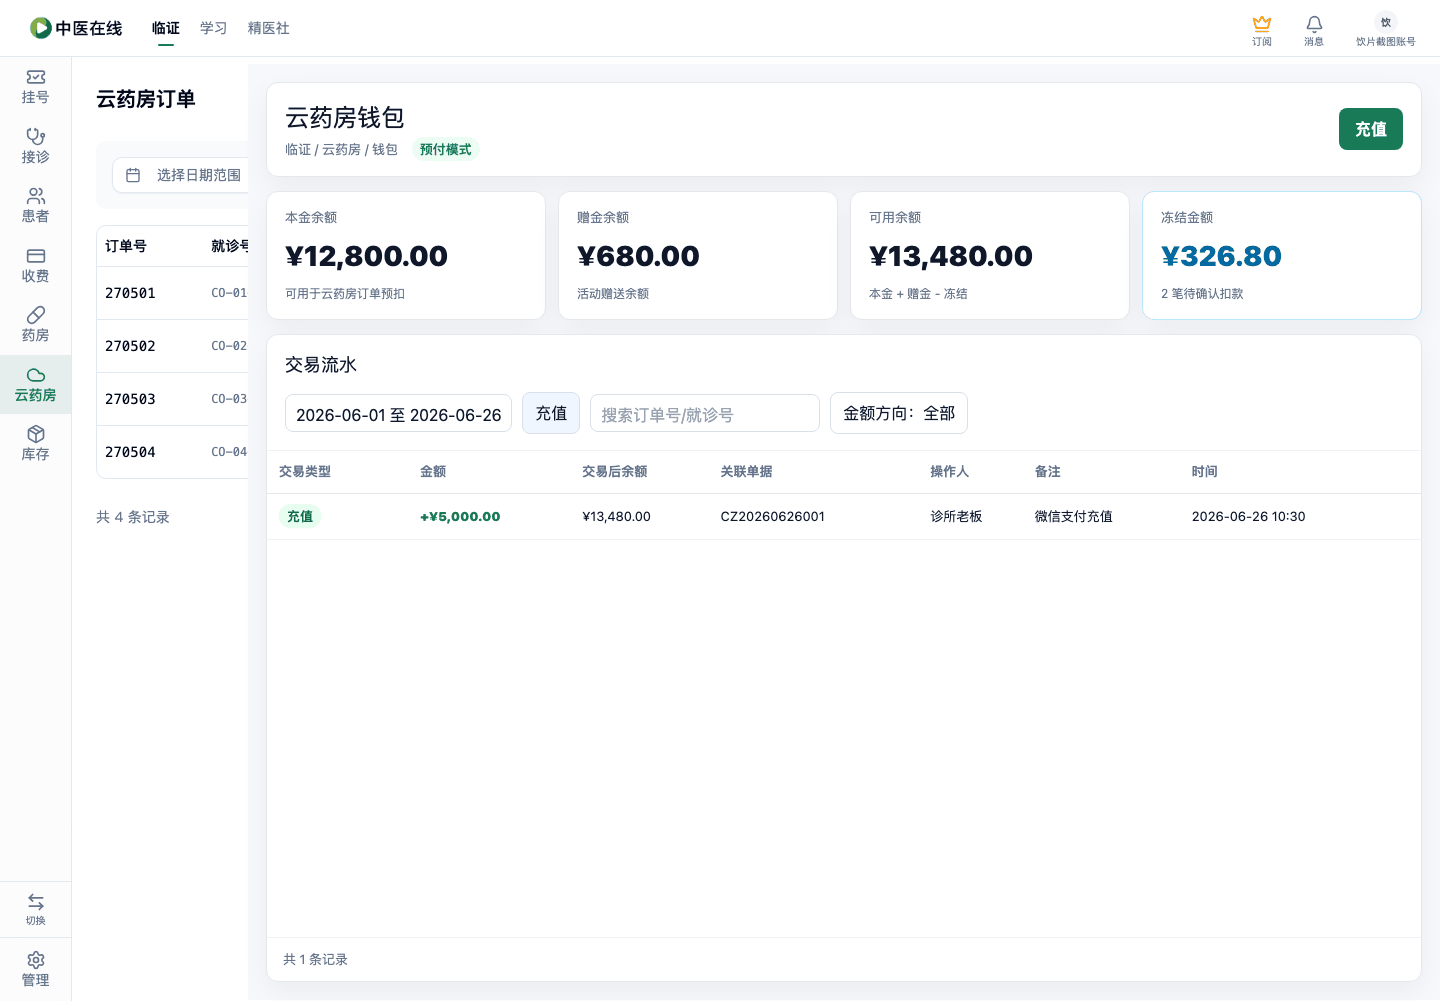The height and width of the screenshot is (1001, 1440).
Task: Focus the 搜索订单号/就诊号 search field
Action: (x=705, y=414)
